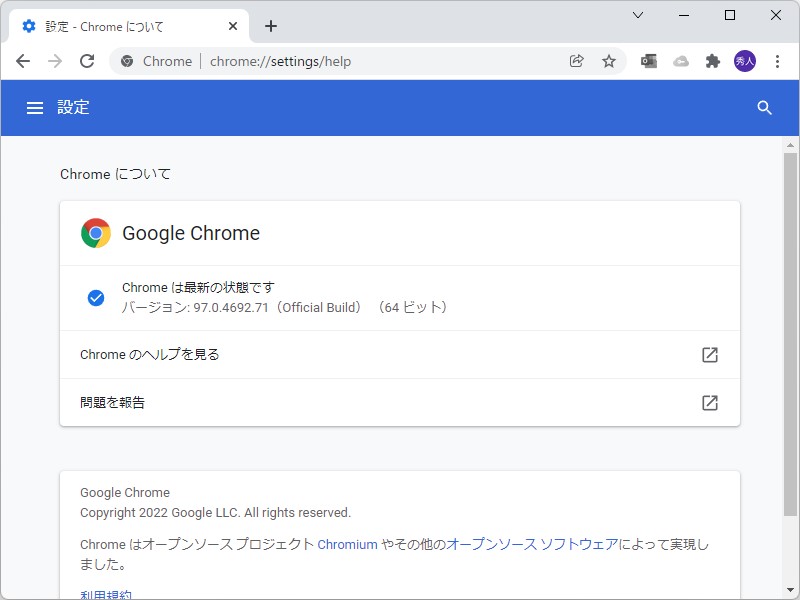The height and width of the screenshot is (600, 800).
Task: Click the external link icon beside 問題を報告
Action: (710, 403)
